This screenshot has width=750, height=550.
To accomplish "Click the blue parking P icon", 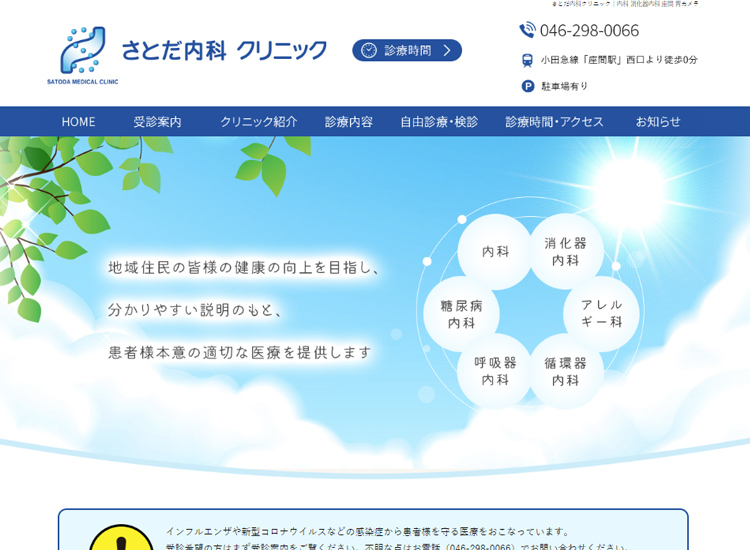I will pyautogui.click(x=527, y=86).
